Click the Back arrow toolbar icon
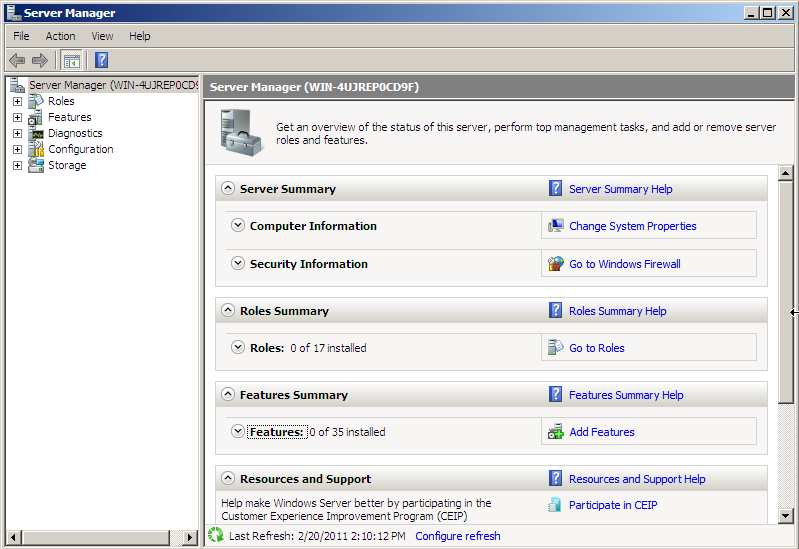The image size is (799, 549). pyautogui.click(x=17, y=61)
